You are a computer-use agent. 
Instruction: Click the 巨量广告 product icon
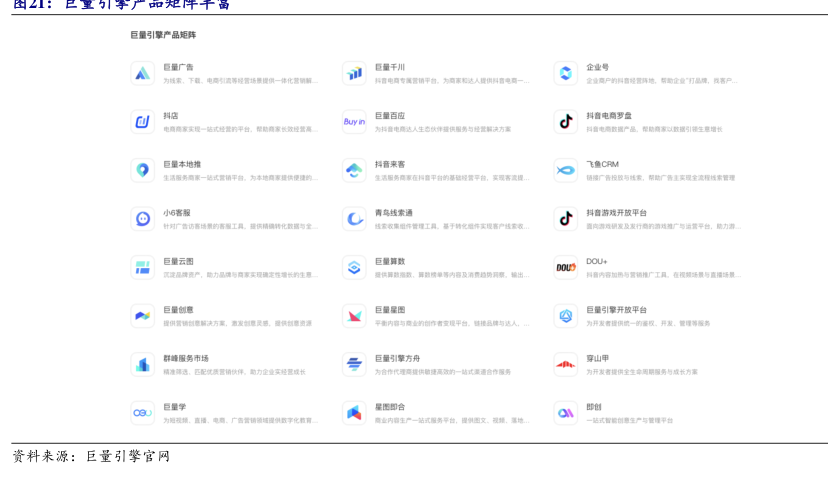(142, 73)
